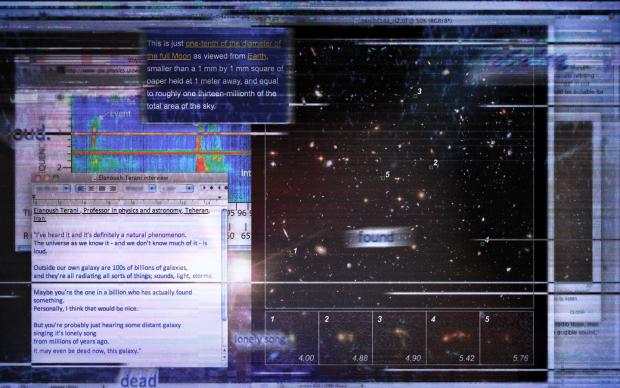The height and width of the screenshot is (388, 620).
Task: Open the Styles dropdown in TextEdit toolbar
Action: coord(52,189)
